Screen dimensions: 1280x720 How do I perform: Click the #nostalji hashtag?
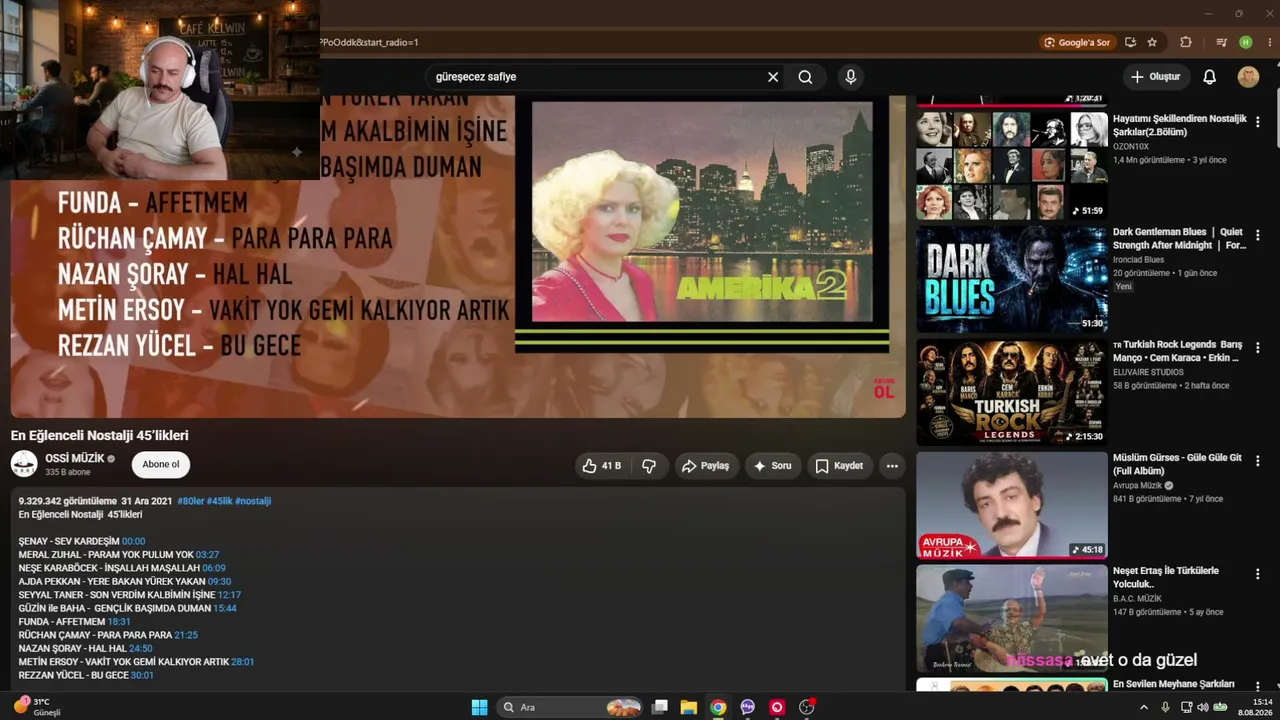click(253, 501)
